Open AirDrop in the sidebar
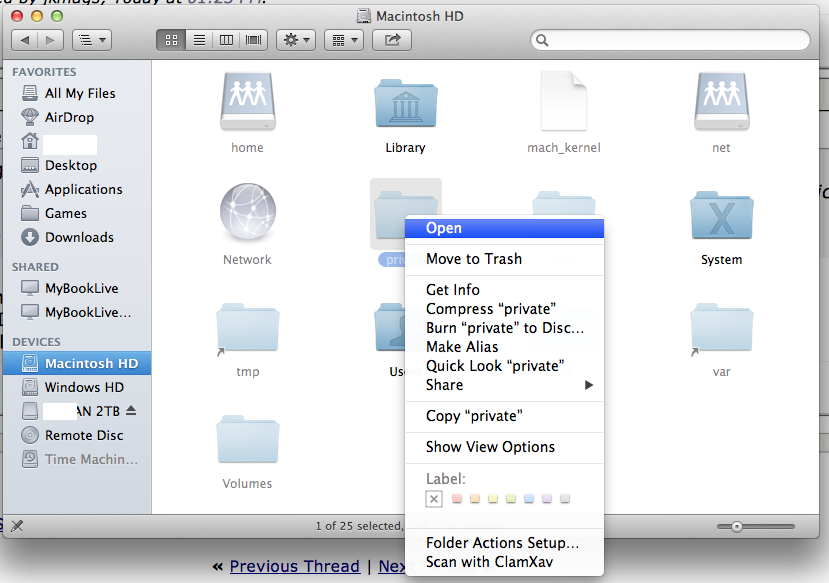829x583 pixels. [77, 117]
